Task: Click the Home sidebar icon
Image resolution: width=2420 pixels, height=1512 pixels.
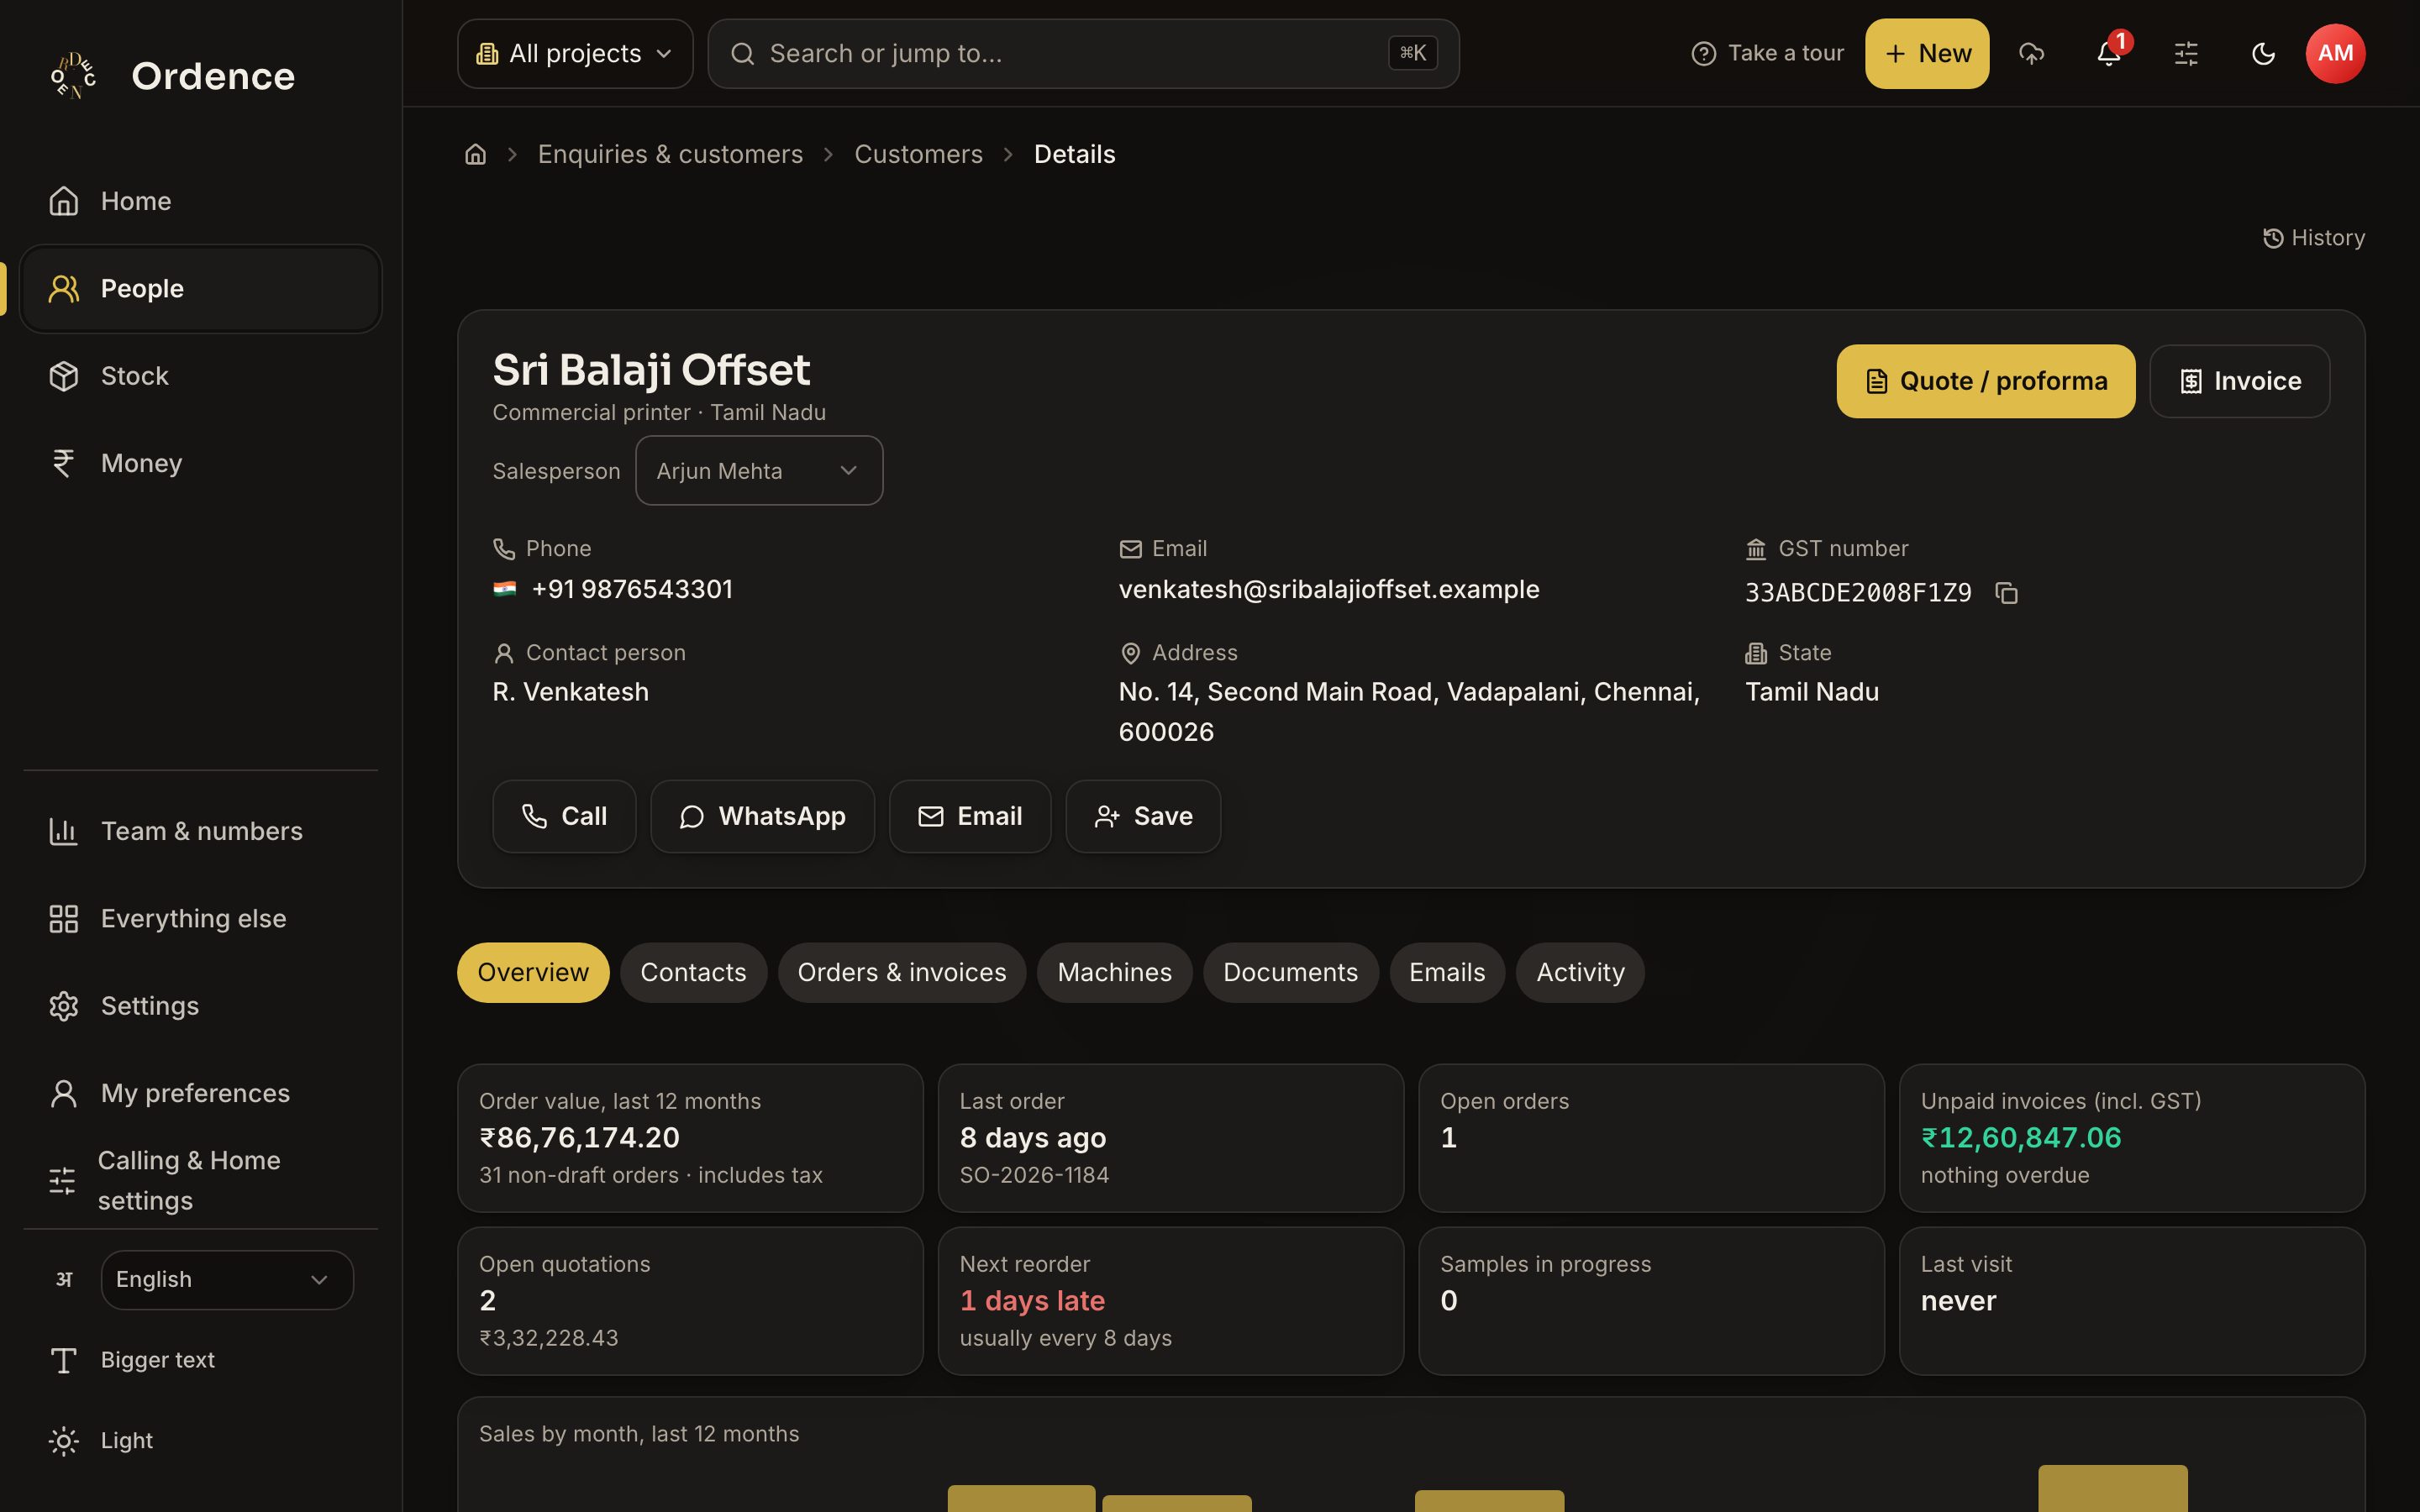Action: point(64,201)
